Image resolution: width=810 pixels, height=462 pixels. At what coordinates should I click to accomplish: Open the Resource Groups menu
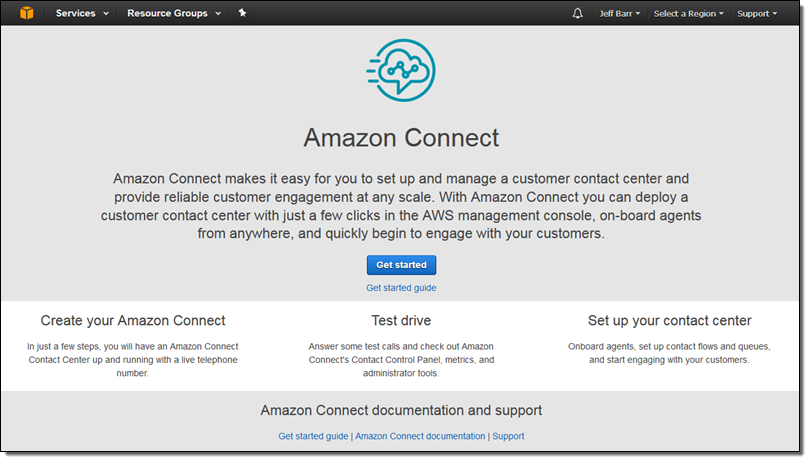point(173,13)
